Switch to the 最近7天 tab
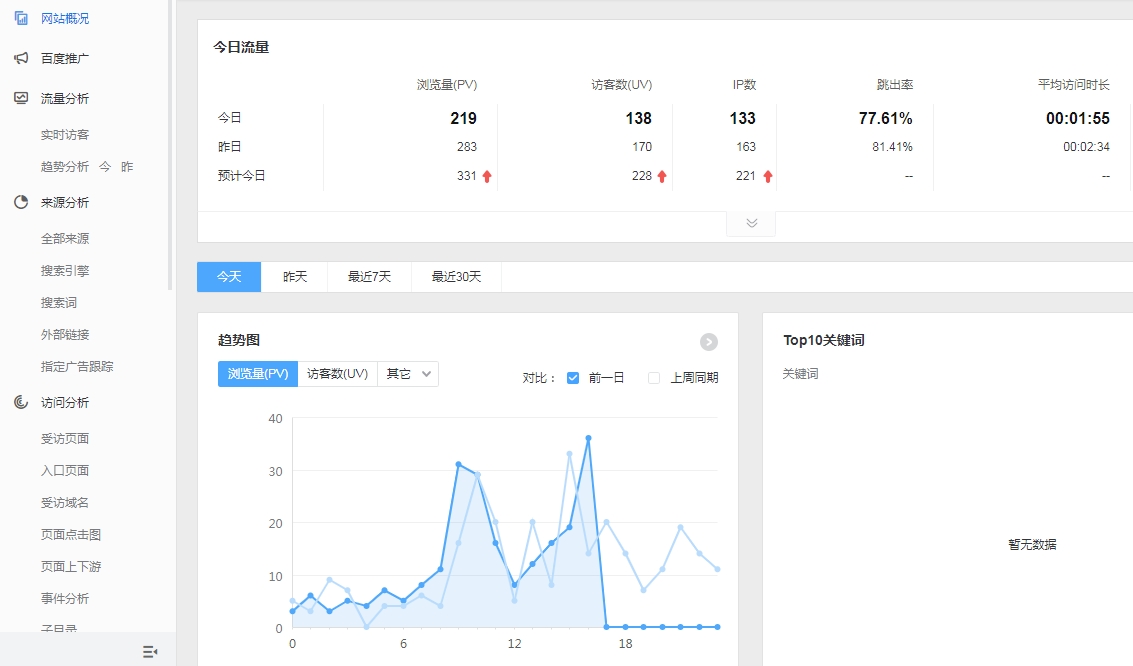This screenshot has width=1133, height=666. pyautogui.click(x=369, y=277)
